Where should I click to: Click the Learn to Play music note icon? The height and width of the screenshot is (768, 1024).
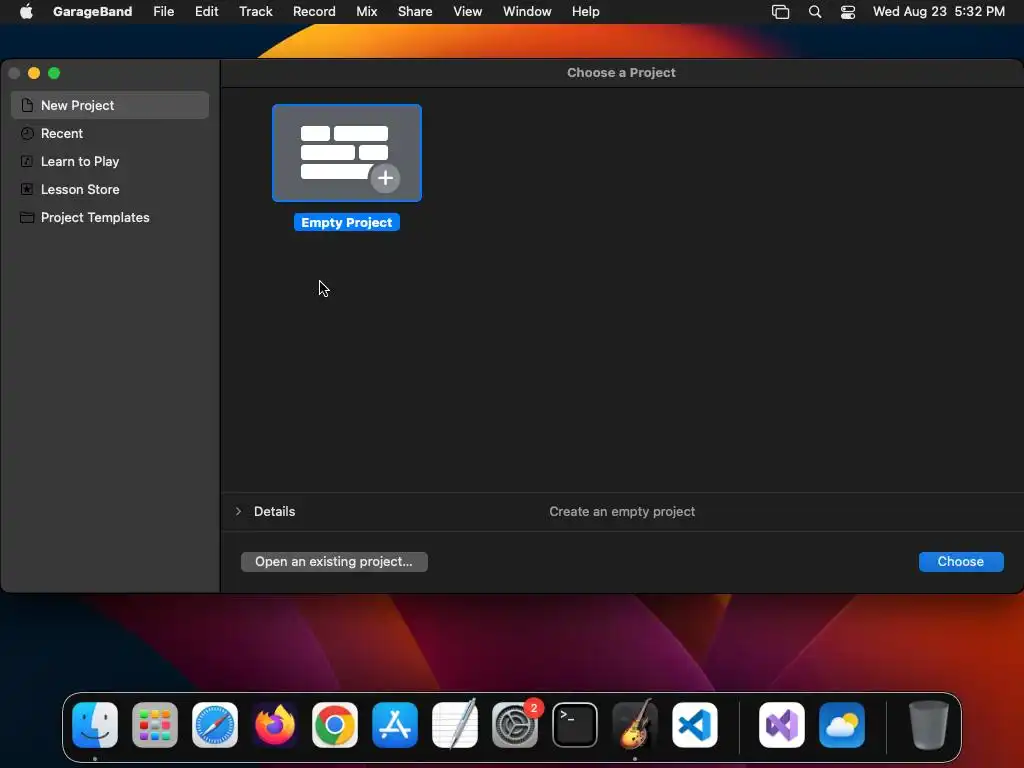point(27,161)
